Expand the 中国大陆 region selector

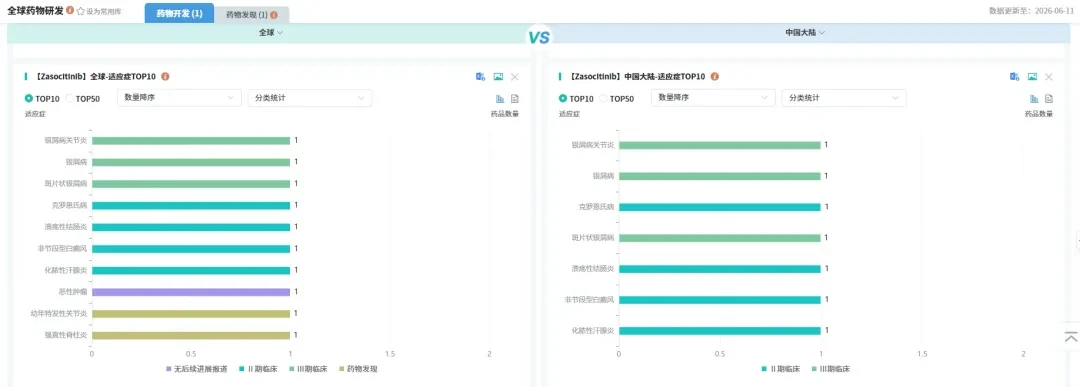[x=805, y=32]
